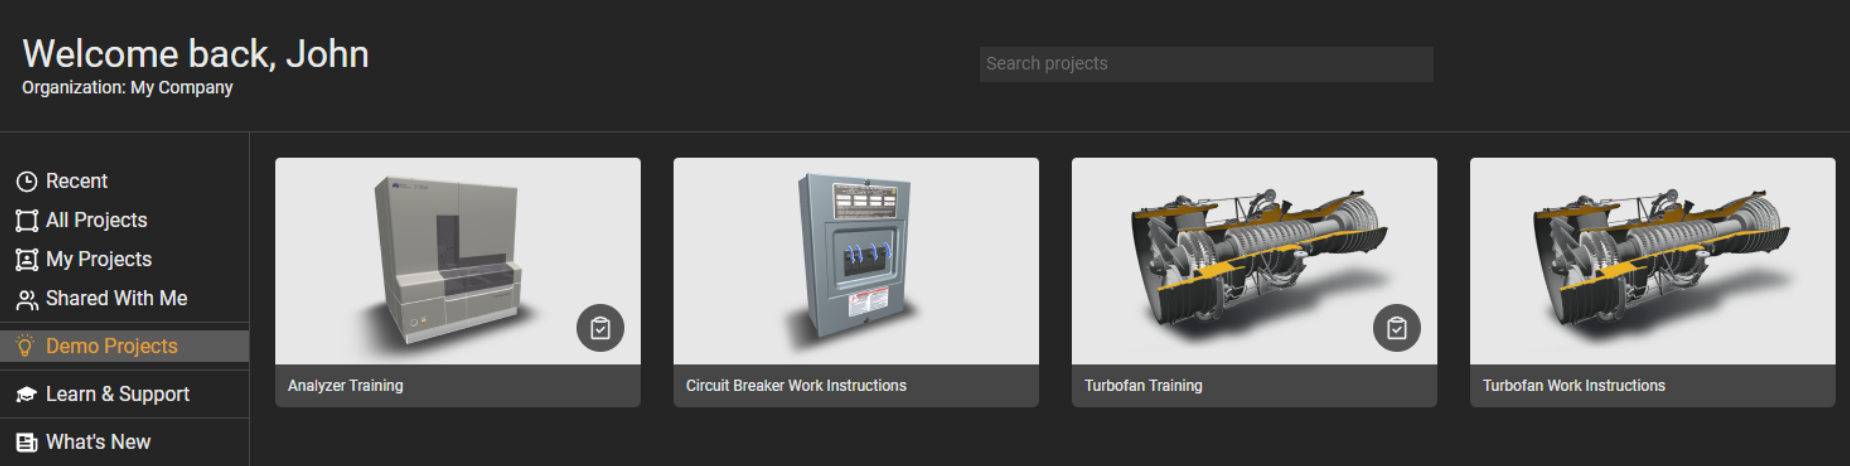The height and width of the screenshot is (466, 1850).
Task: Click the Turbofan Work Instructions title text
Action: point(1573,386)
